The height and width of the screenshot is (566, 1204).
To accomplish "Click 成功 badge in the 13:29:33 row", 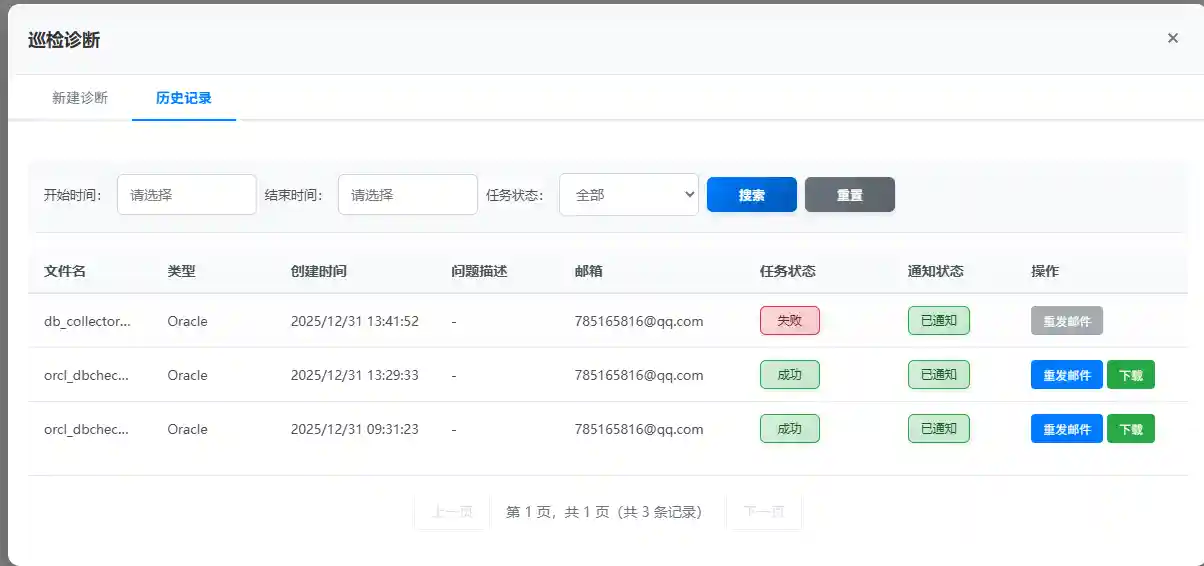I will click(x=790, y=375).
